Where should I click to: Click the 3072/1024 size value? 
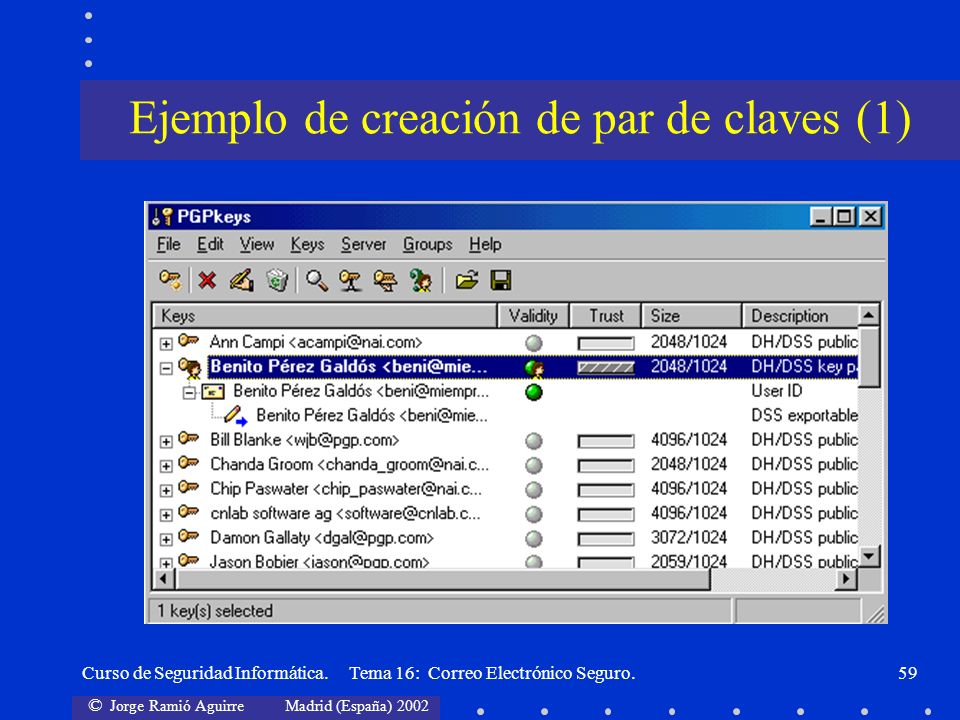689,538
